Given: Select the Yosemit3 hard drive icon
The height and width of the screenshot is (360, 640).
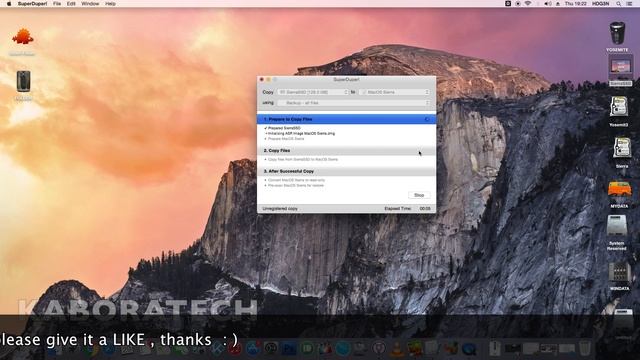Looking at the screenshot, I should click(619, 108).
